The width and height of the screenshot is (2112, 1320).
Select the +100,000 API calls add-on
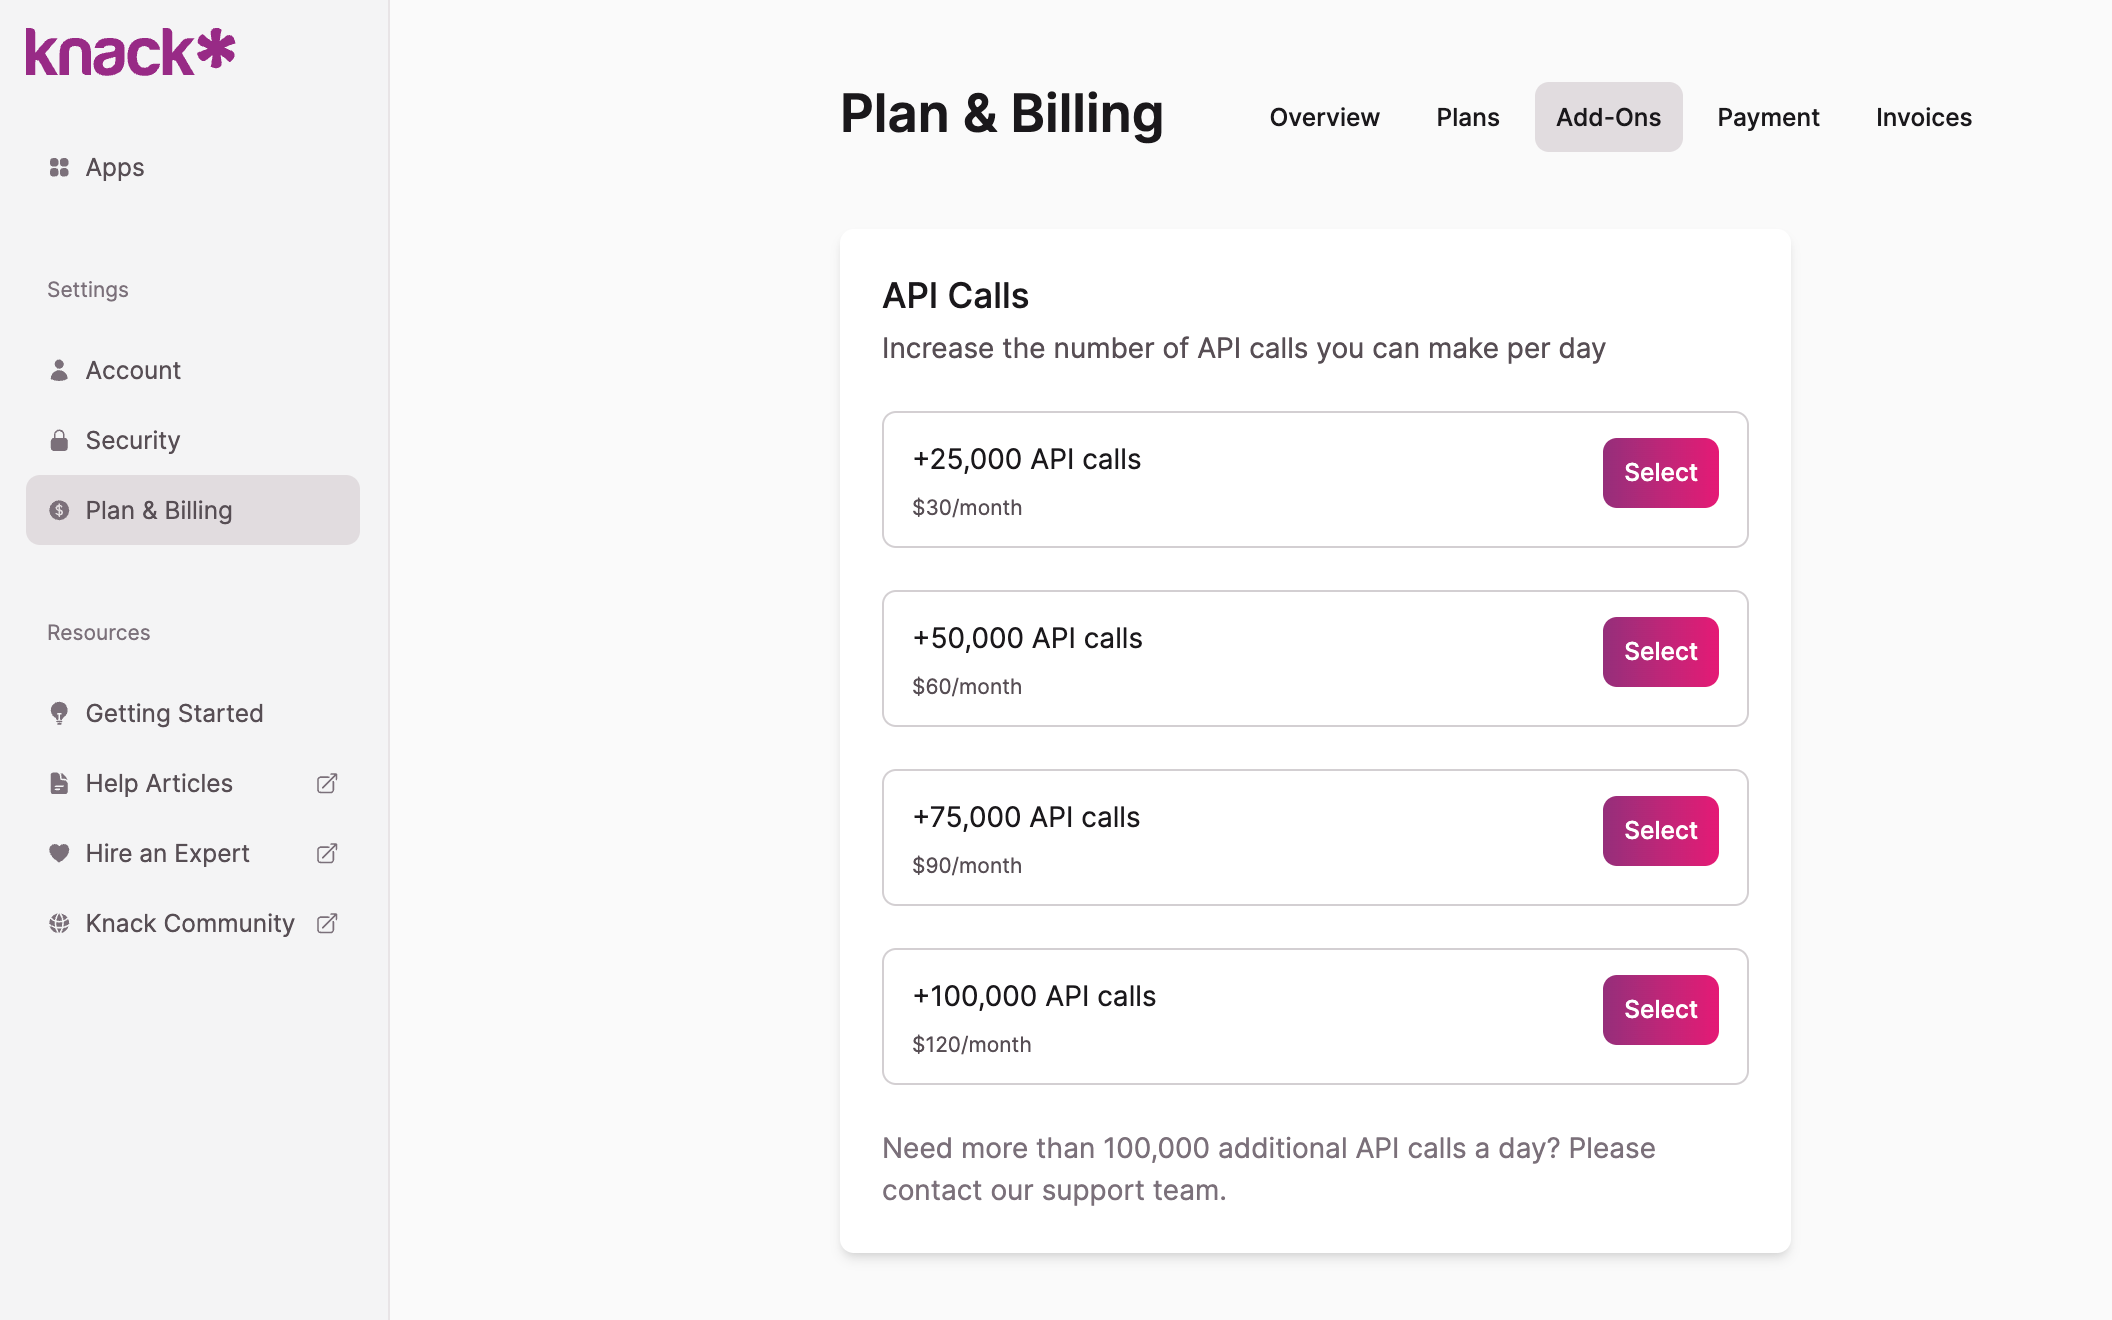1660,1010
